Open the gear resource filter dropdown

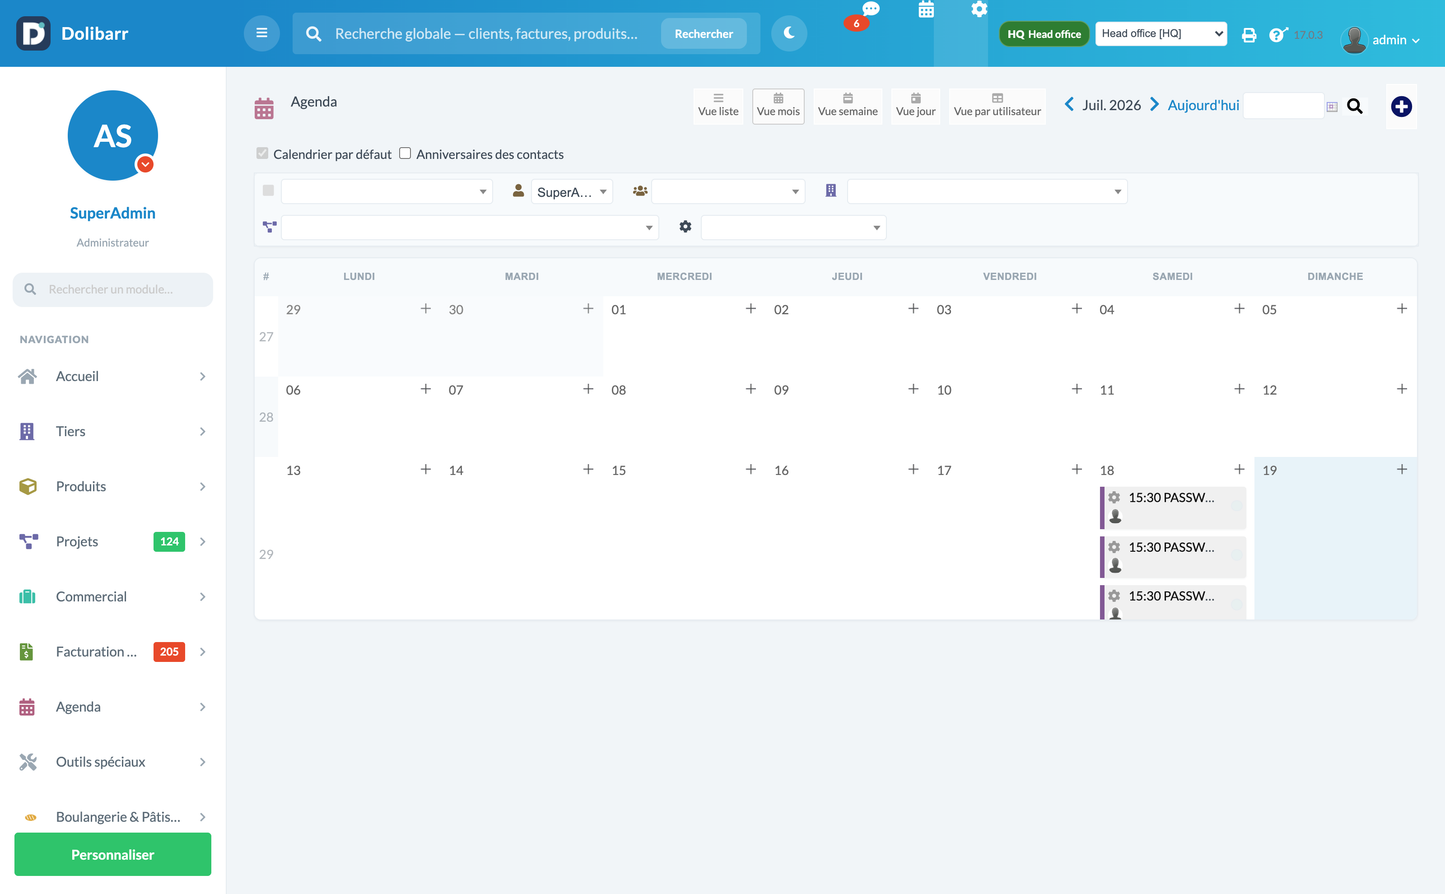794,227
